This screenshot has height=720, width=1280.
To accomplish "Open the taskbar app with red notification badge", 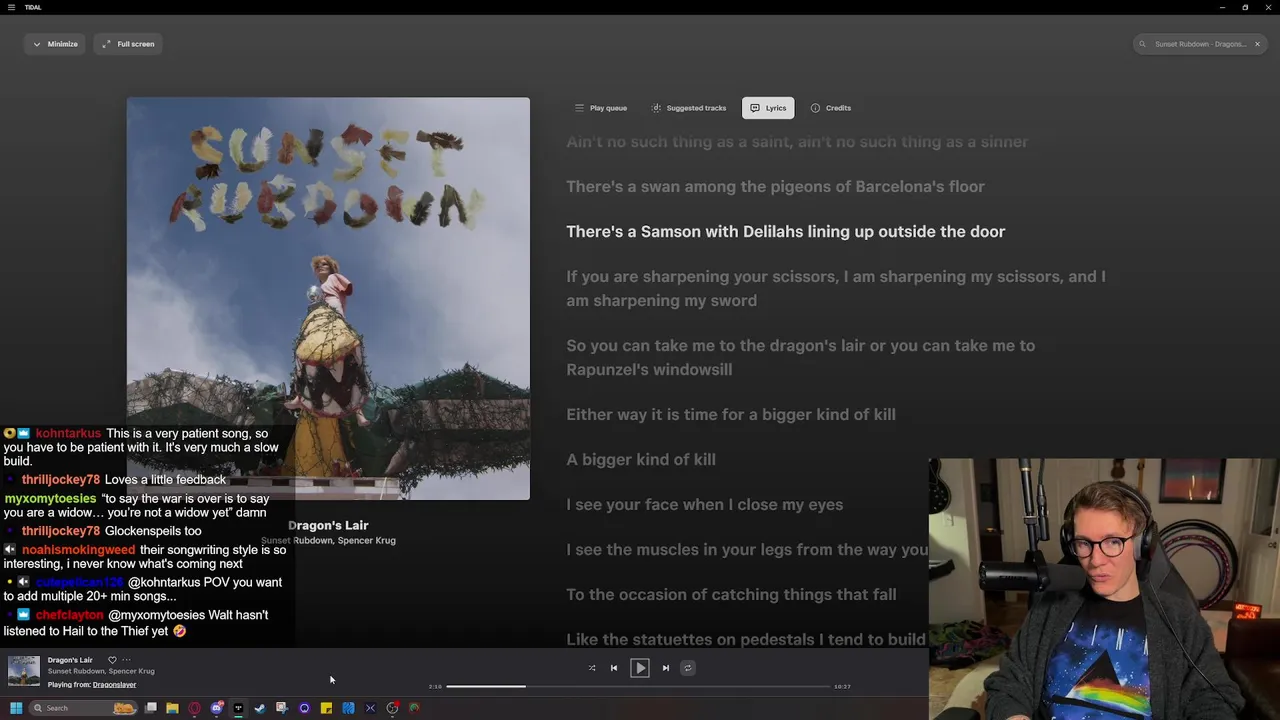I will 393,708.
